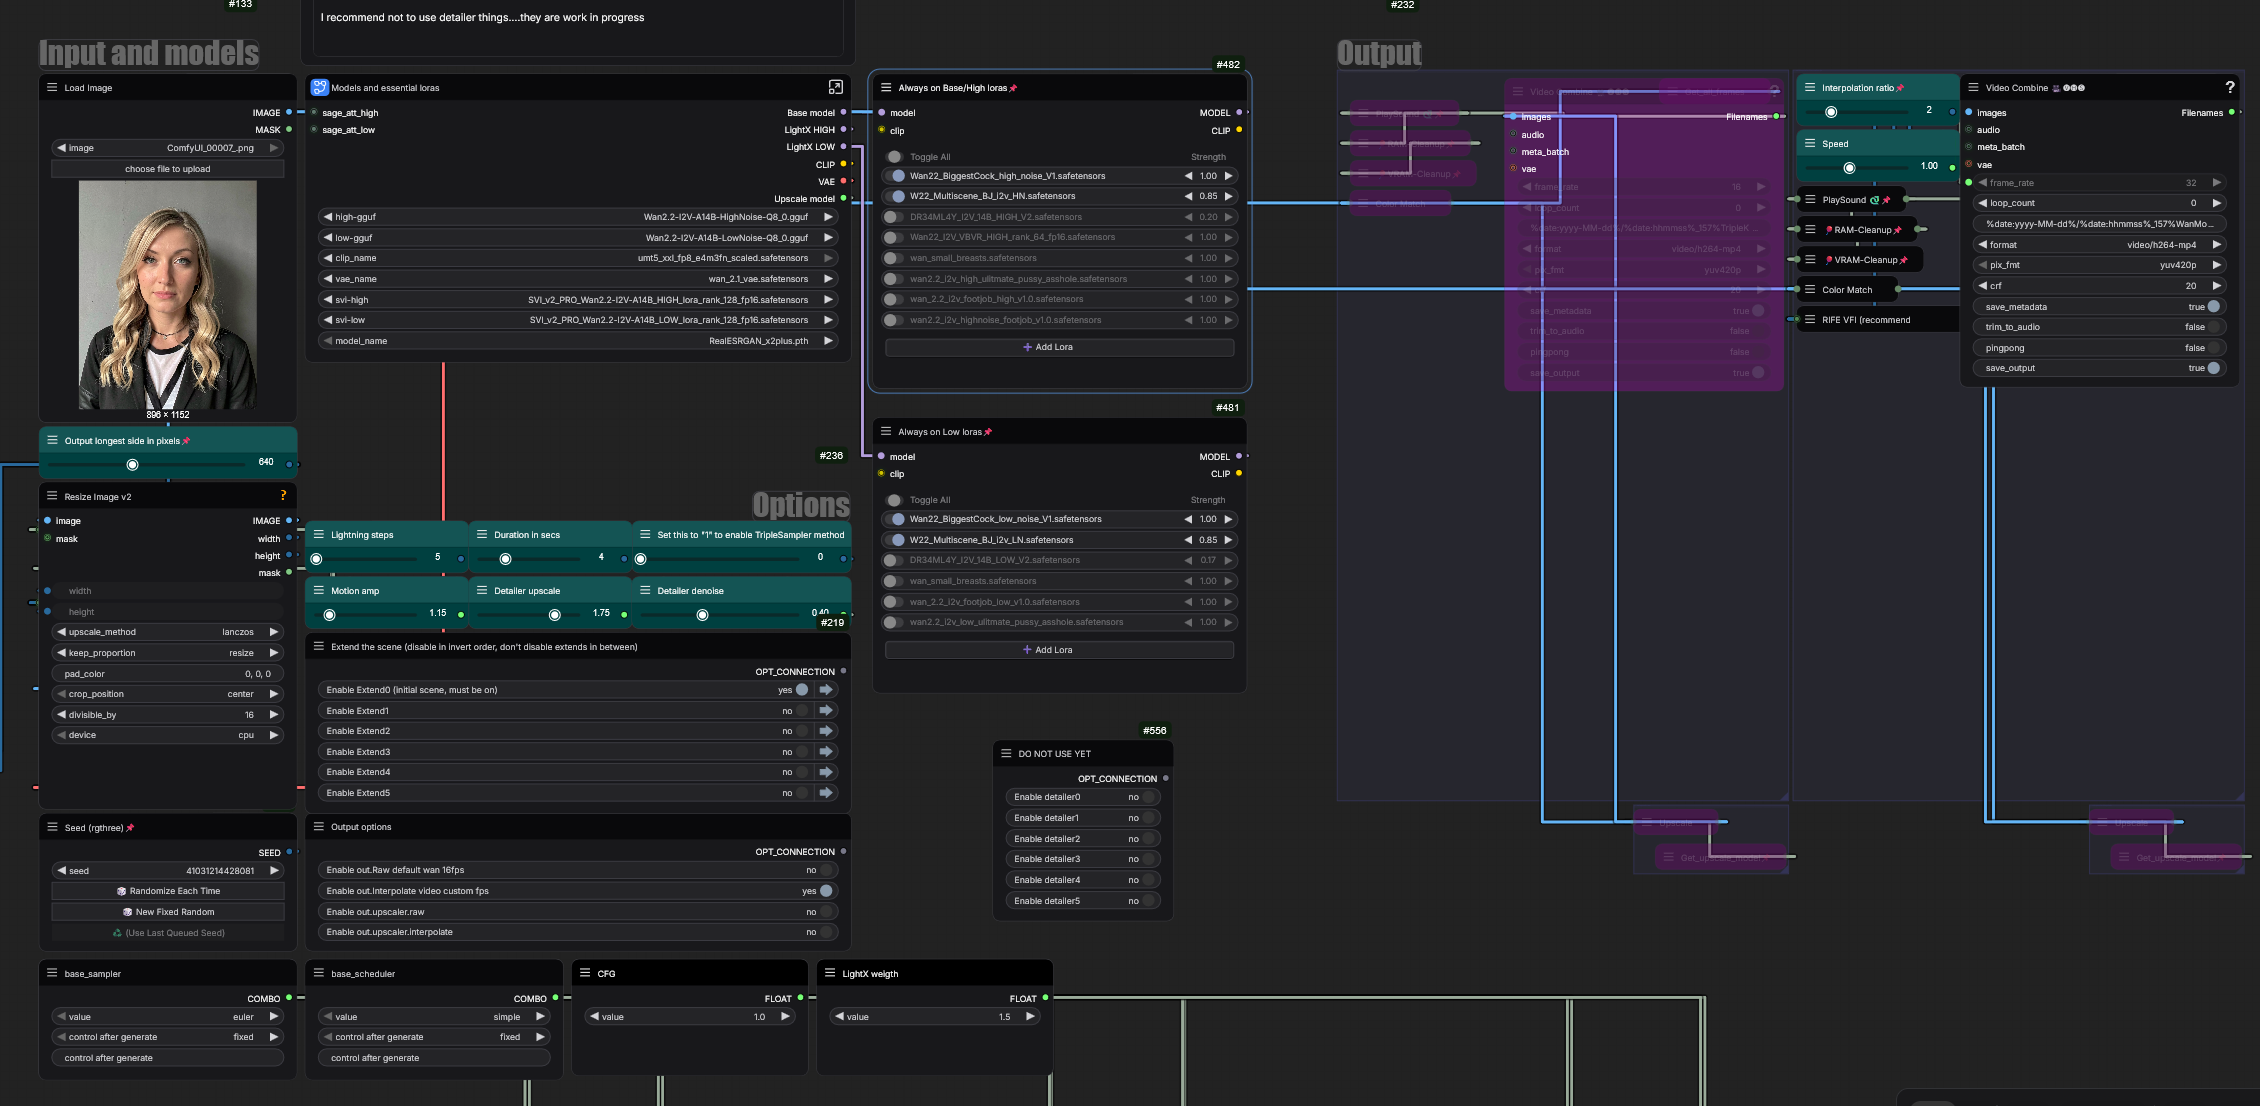Click the orange question mark on Resize Image v2
The height and width of the screenshot is (1106, 2260).
click(x=283, y=496)
